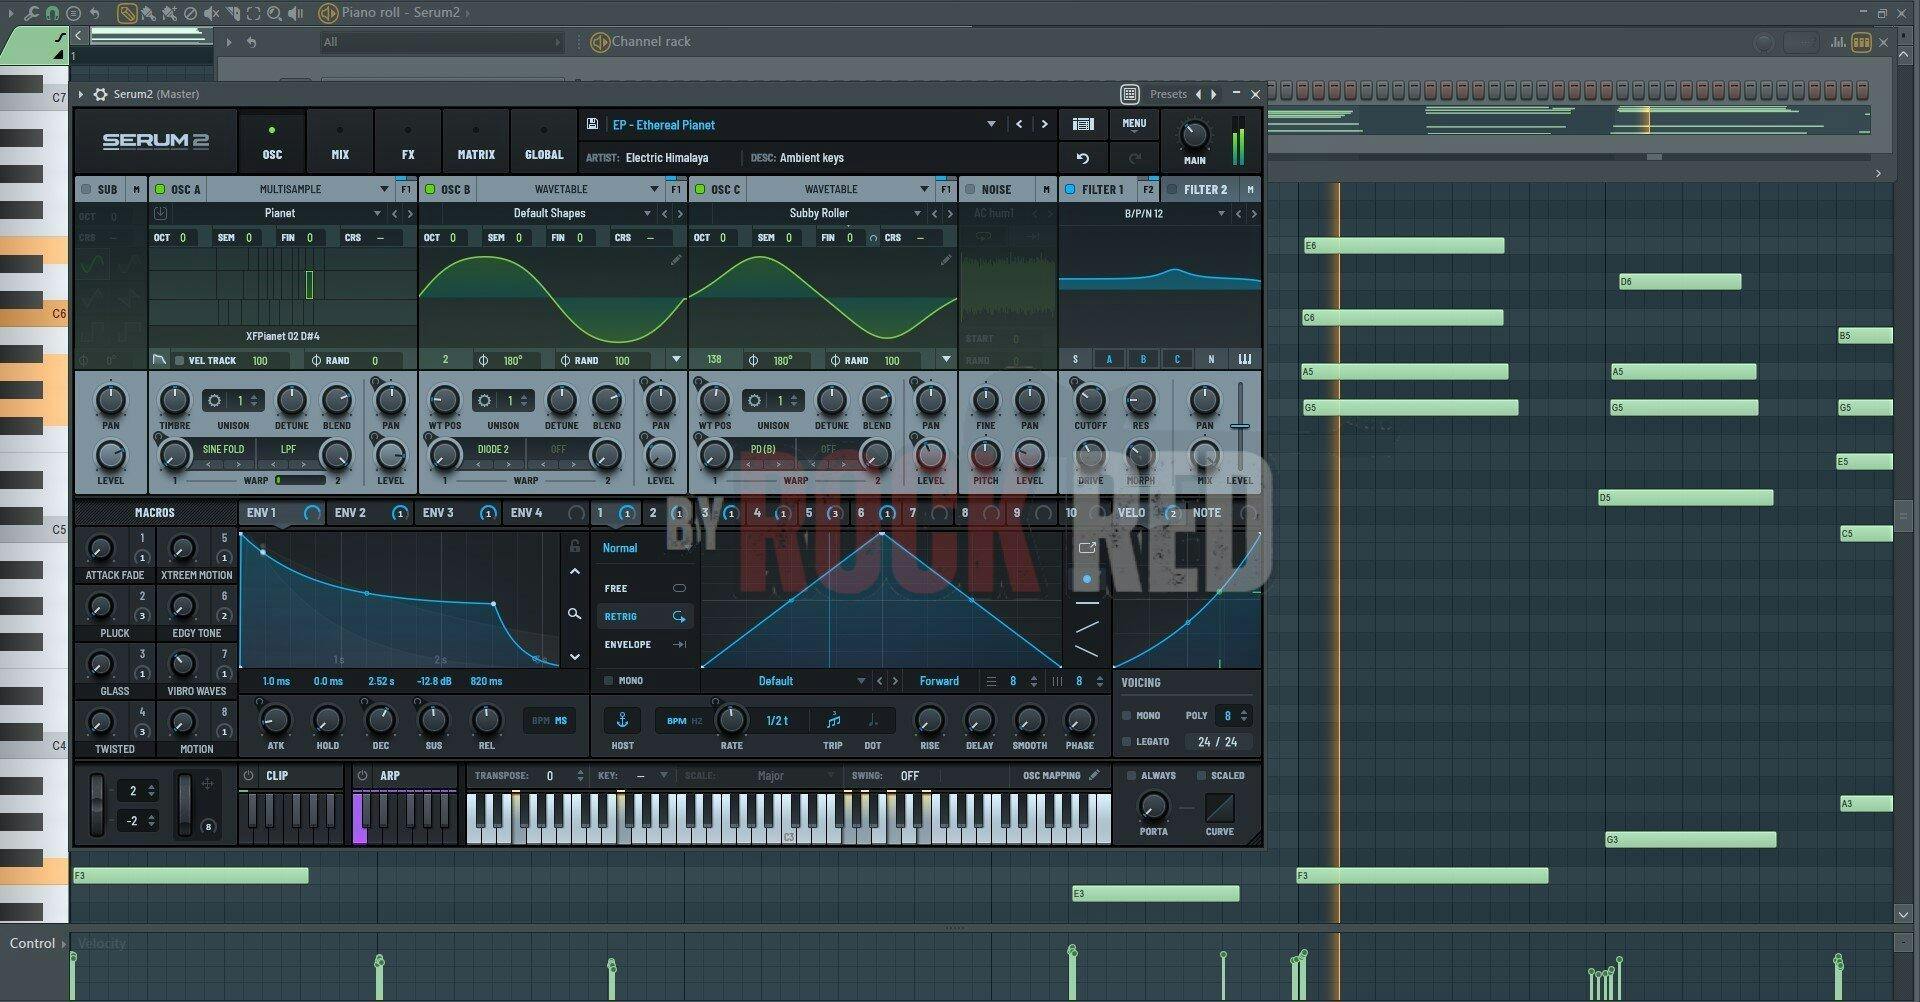This screenshot has height=1002, width=1920.
Task: Open the Serum MENU button
Action: [x=1134, y=124]
